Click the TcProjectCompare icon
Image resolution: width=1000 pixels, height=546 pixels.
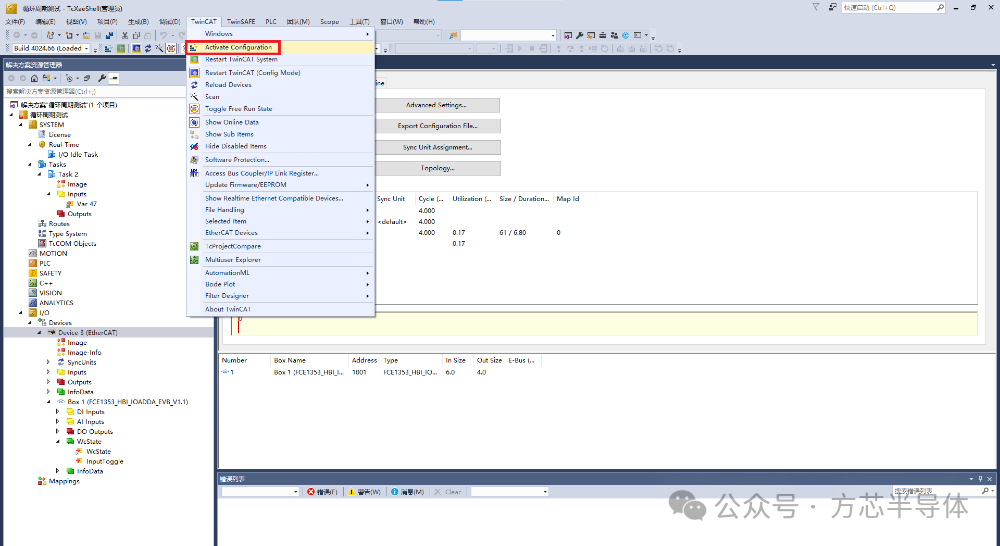click(195, 246)
